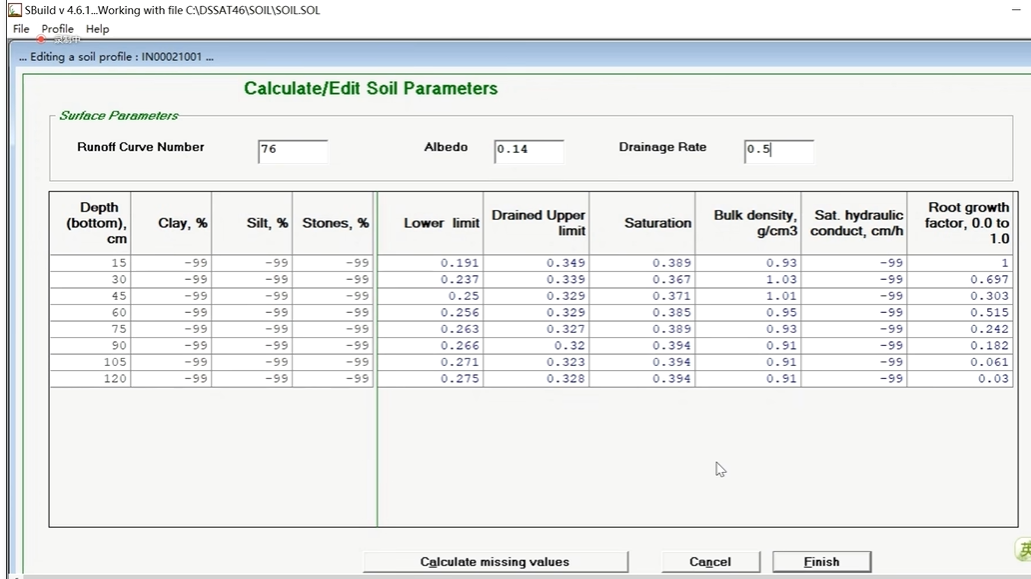Viewport: 1031px width, 579px height.
Task: Select root growth factor 0.242
Action: (960, 329)
